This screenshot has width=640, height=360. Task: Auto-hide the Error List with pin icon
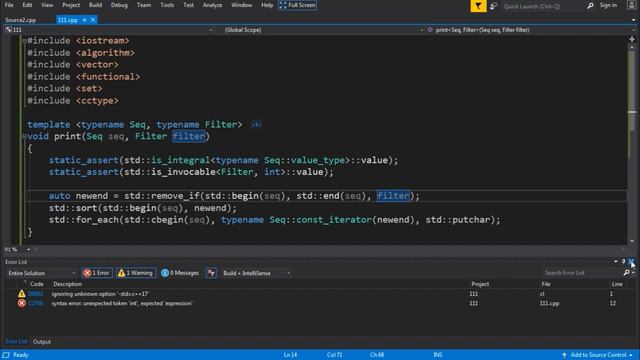click(x=623, y=262)
